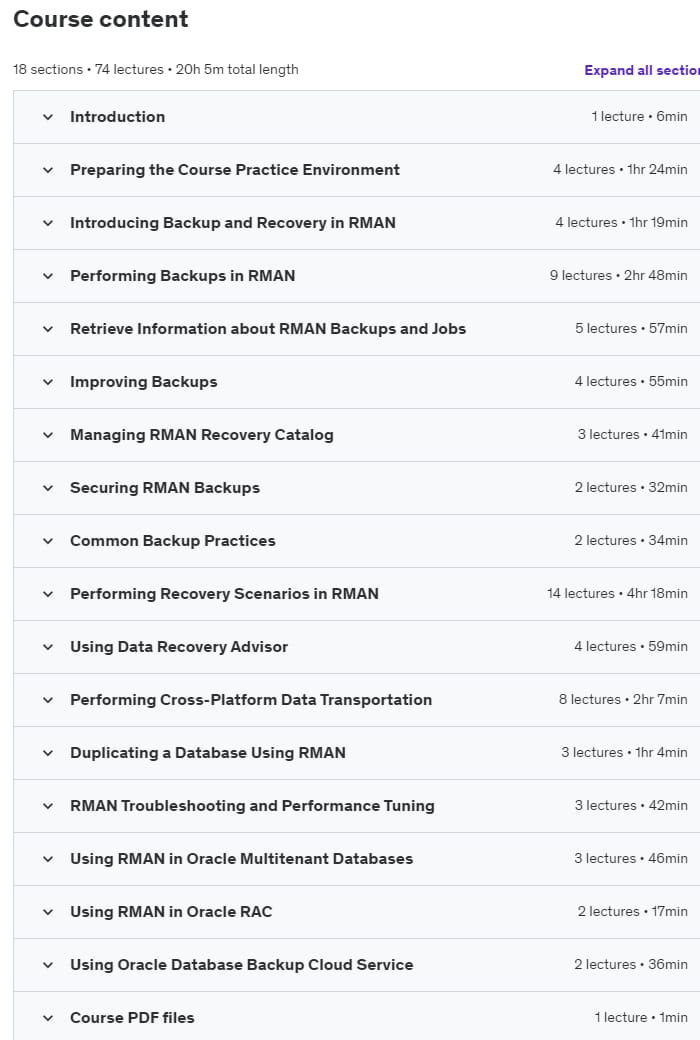Toggle chevron for Performing Backups in RMAN
Screen dimensions: 700x1040
[x=48, y=276]
